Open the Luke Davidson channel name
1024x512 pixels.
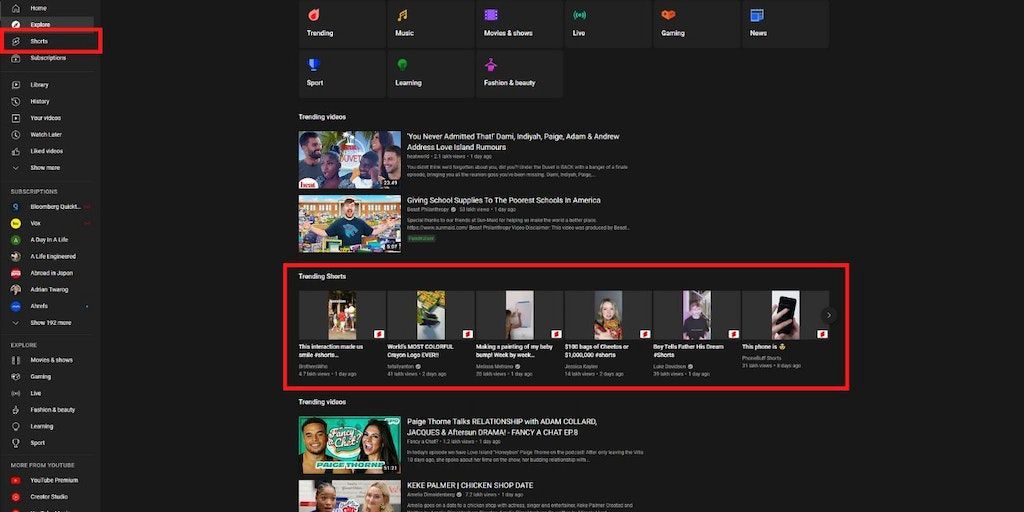pos(669,367)
